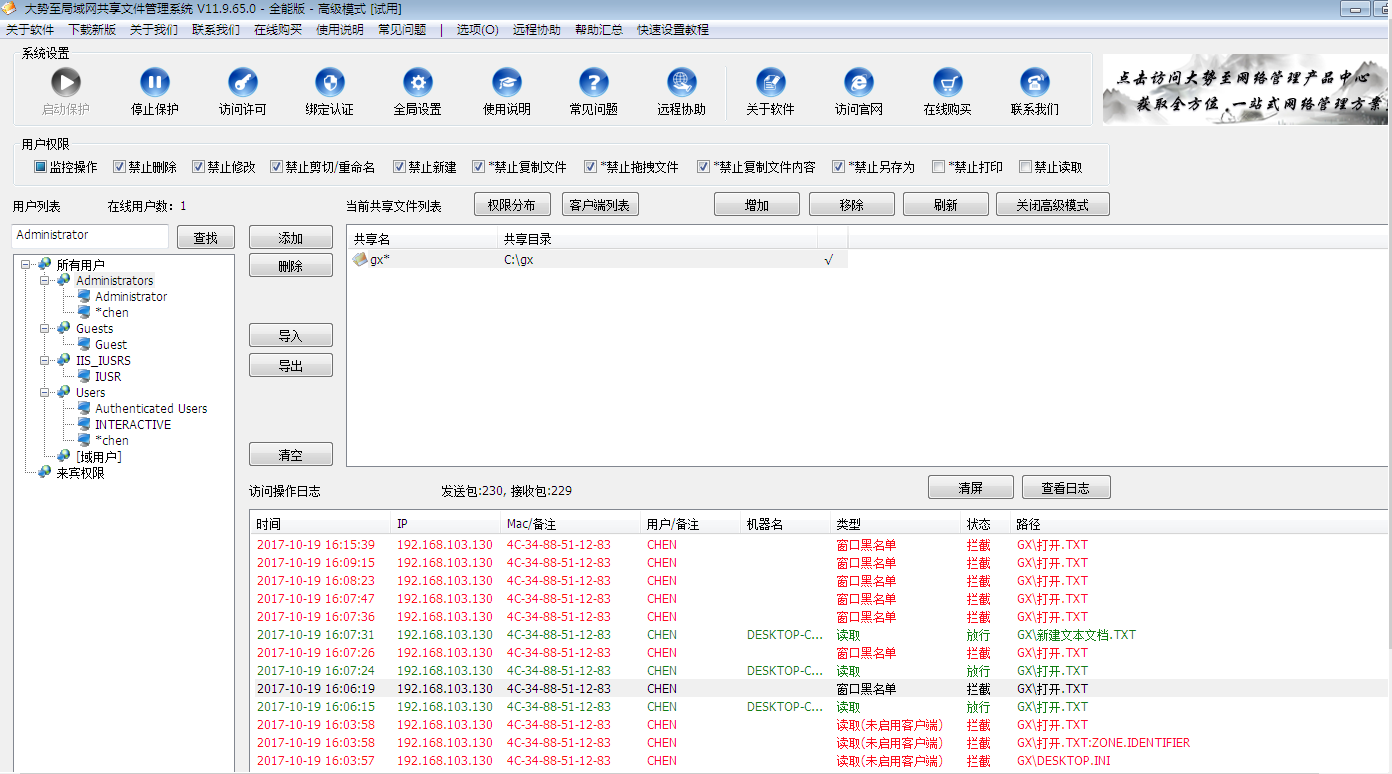Open 联系我们 telephone icon
The image size is (1392, 774).
point(1034,83)
